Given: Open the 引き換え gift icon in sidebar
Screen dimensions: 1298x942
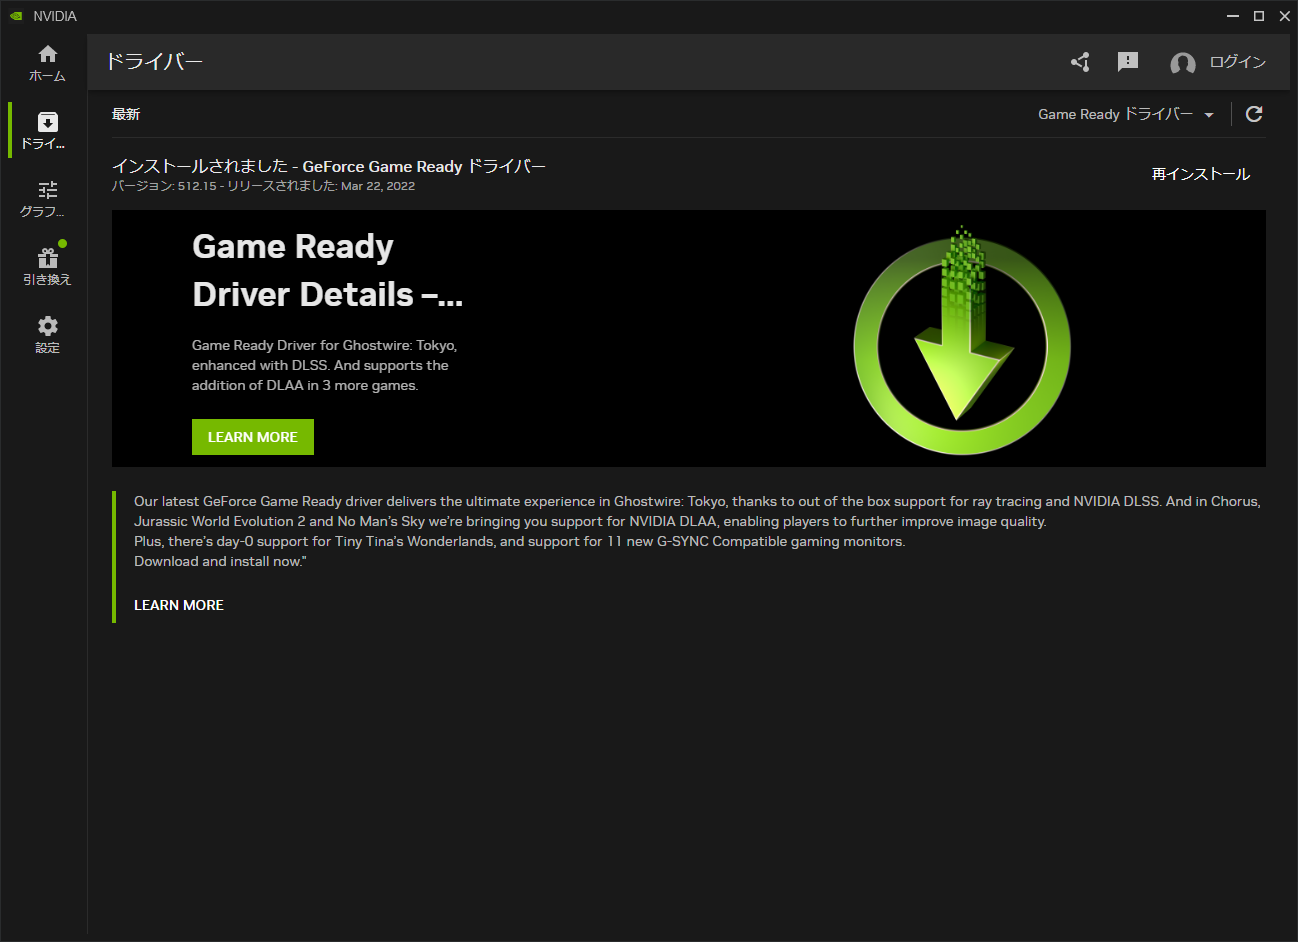Looking at the screenshot, I should pos(47,258).
